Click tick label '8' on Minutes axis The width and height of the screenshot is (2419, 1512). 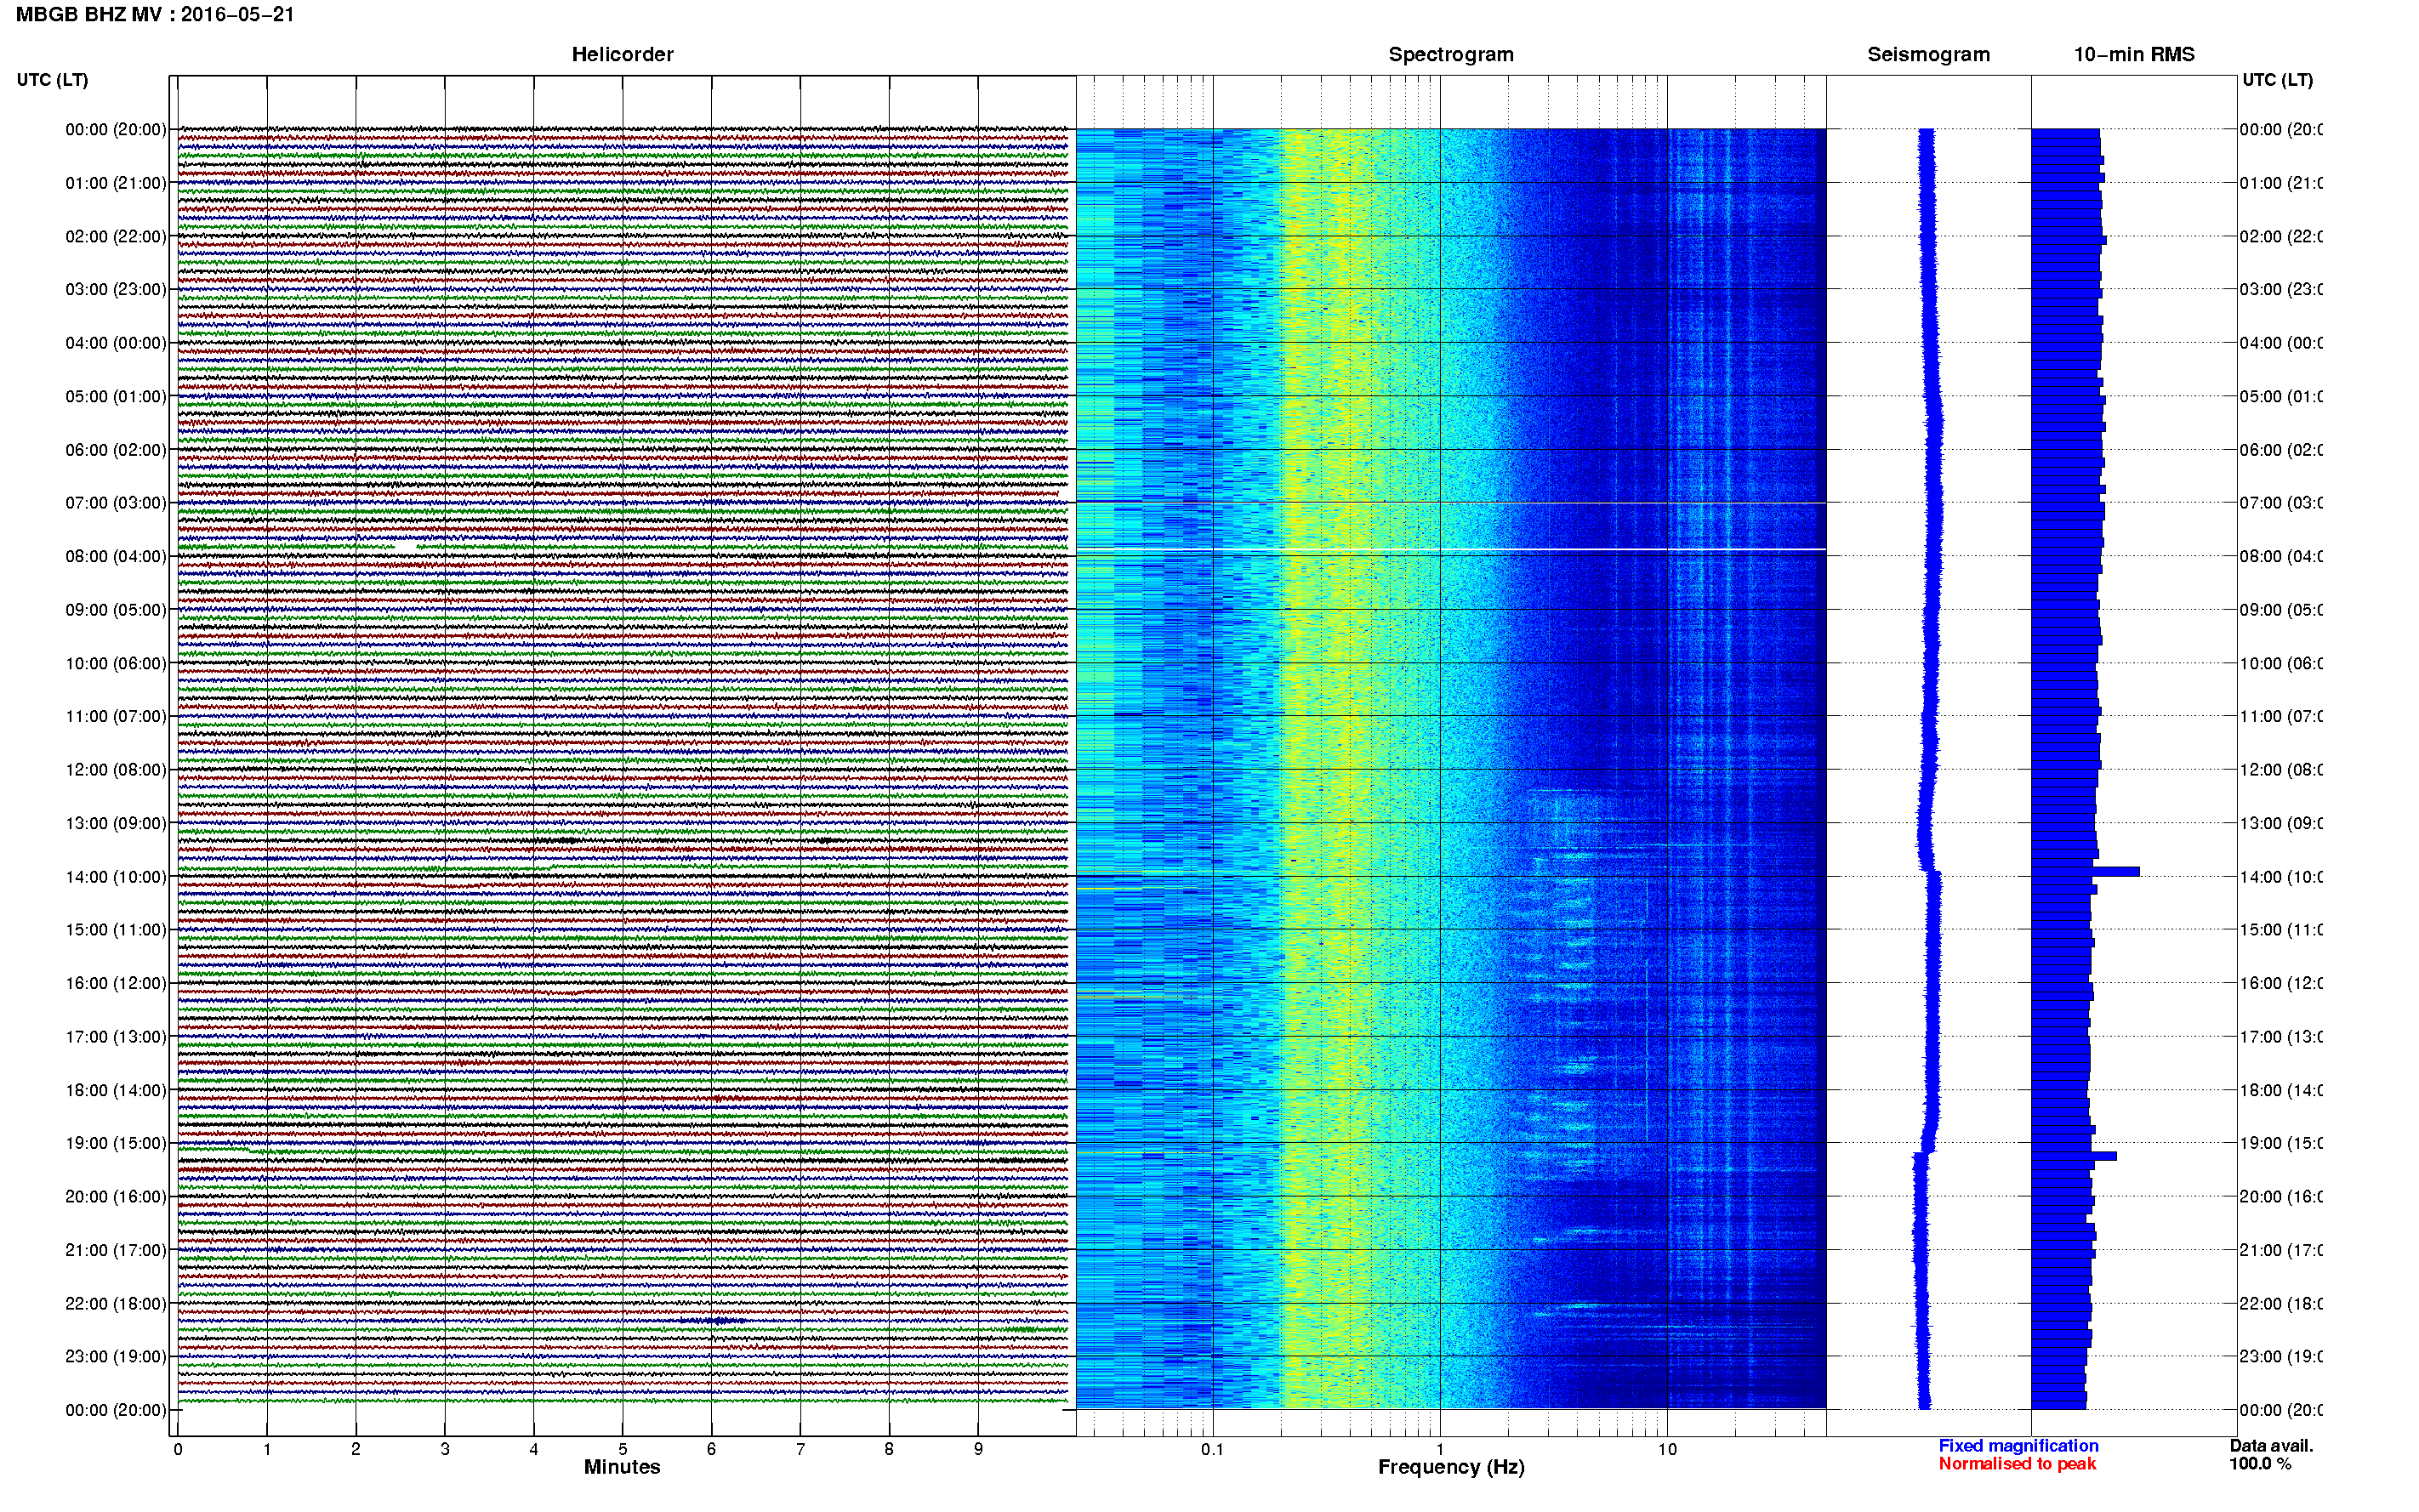pos(889,1449)
